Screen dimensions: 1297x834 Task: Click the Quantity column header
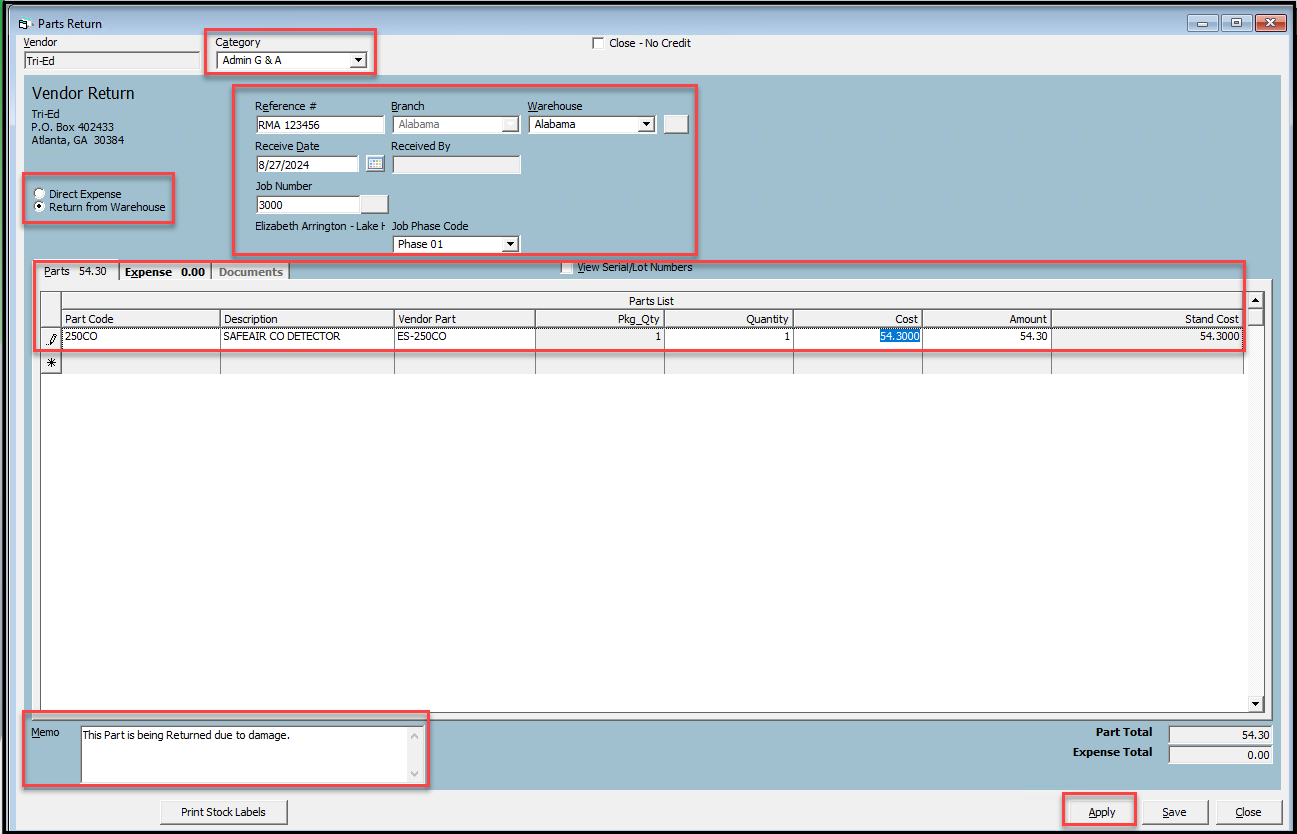pyautogui.click(x=729, y=318)
